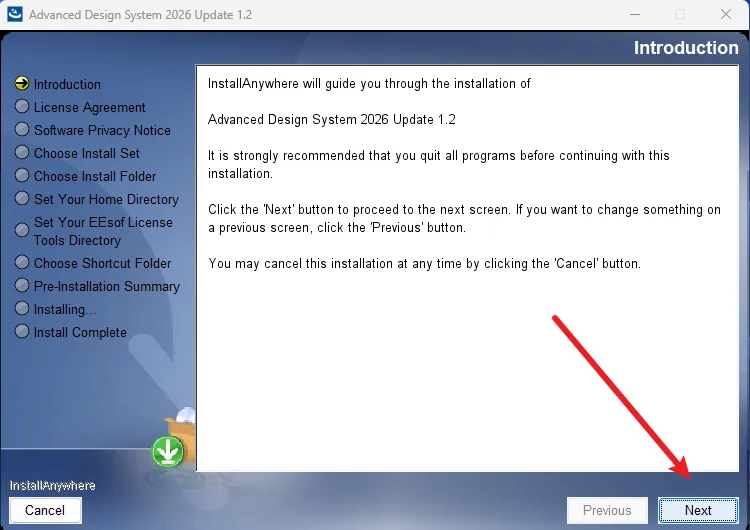The image size is (750, 530).
Task: Select the Set Your EEsof License Tools Directory label
Action: coord(103,231)
